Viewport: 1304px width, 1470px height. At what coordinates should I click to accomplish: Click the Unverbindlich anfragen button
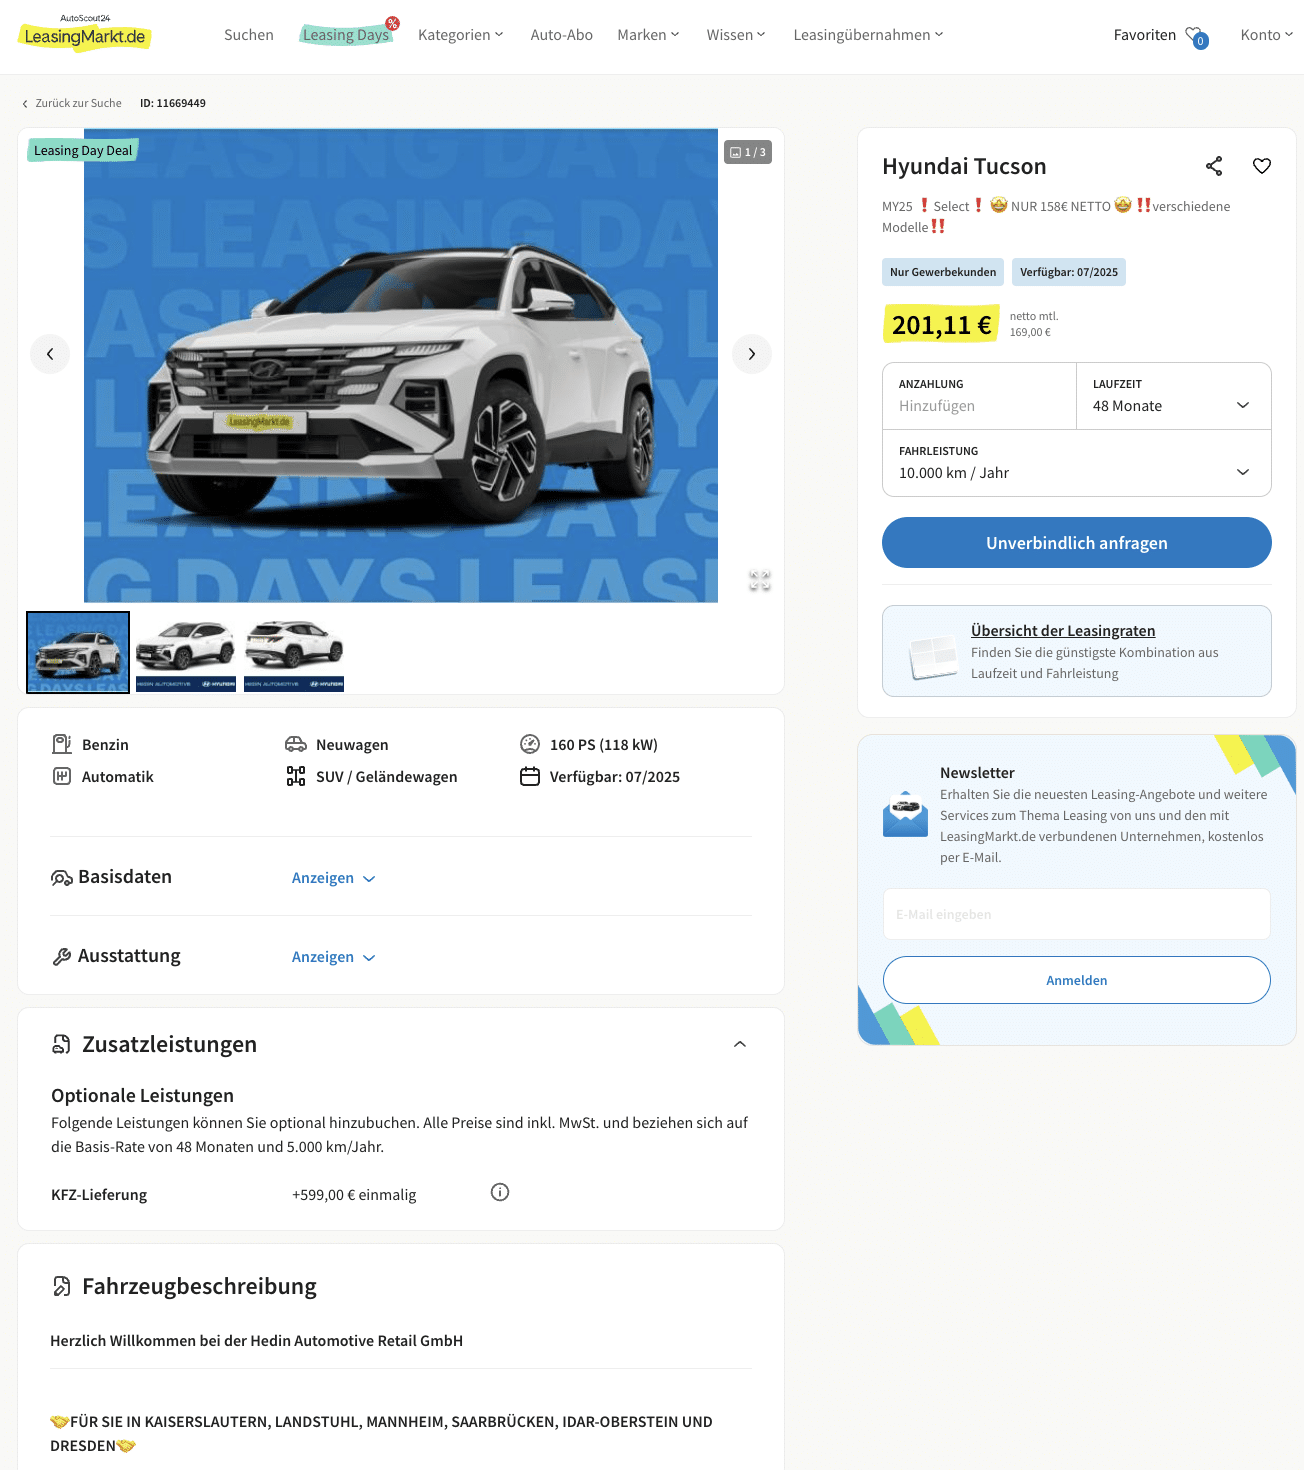[x=1077, y=543]
